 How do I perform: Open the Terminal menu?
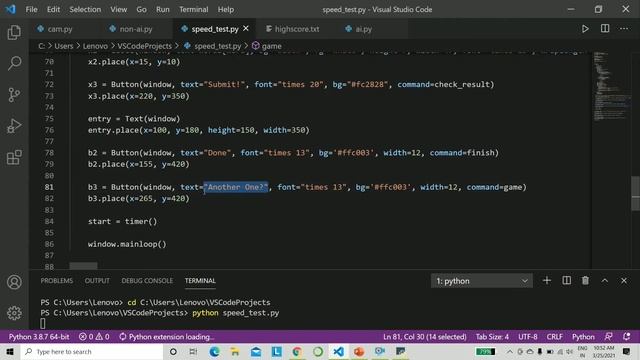click(193, 9)
